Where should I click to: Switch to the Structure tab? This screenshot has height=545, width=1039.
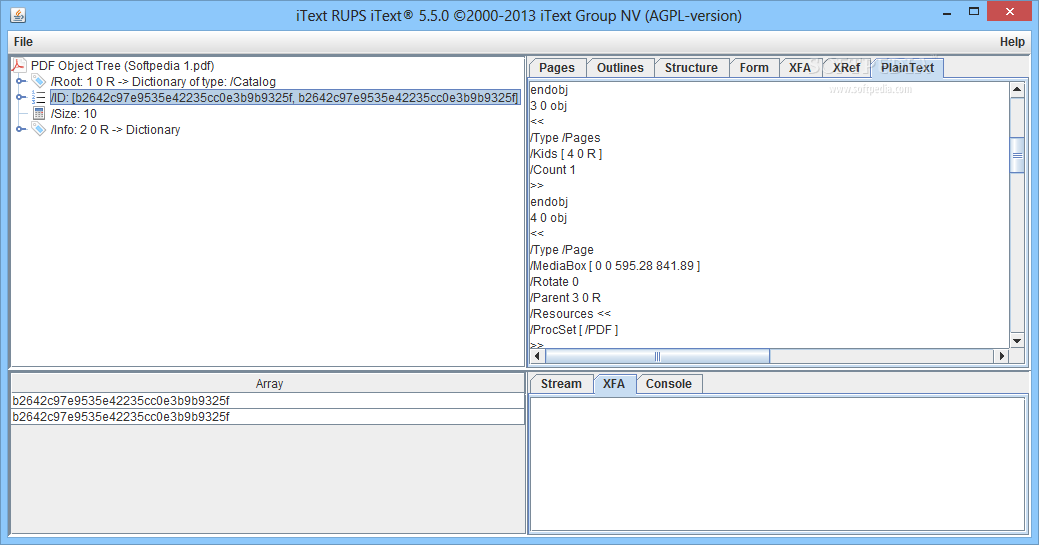click(691, 68)
